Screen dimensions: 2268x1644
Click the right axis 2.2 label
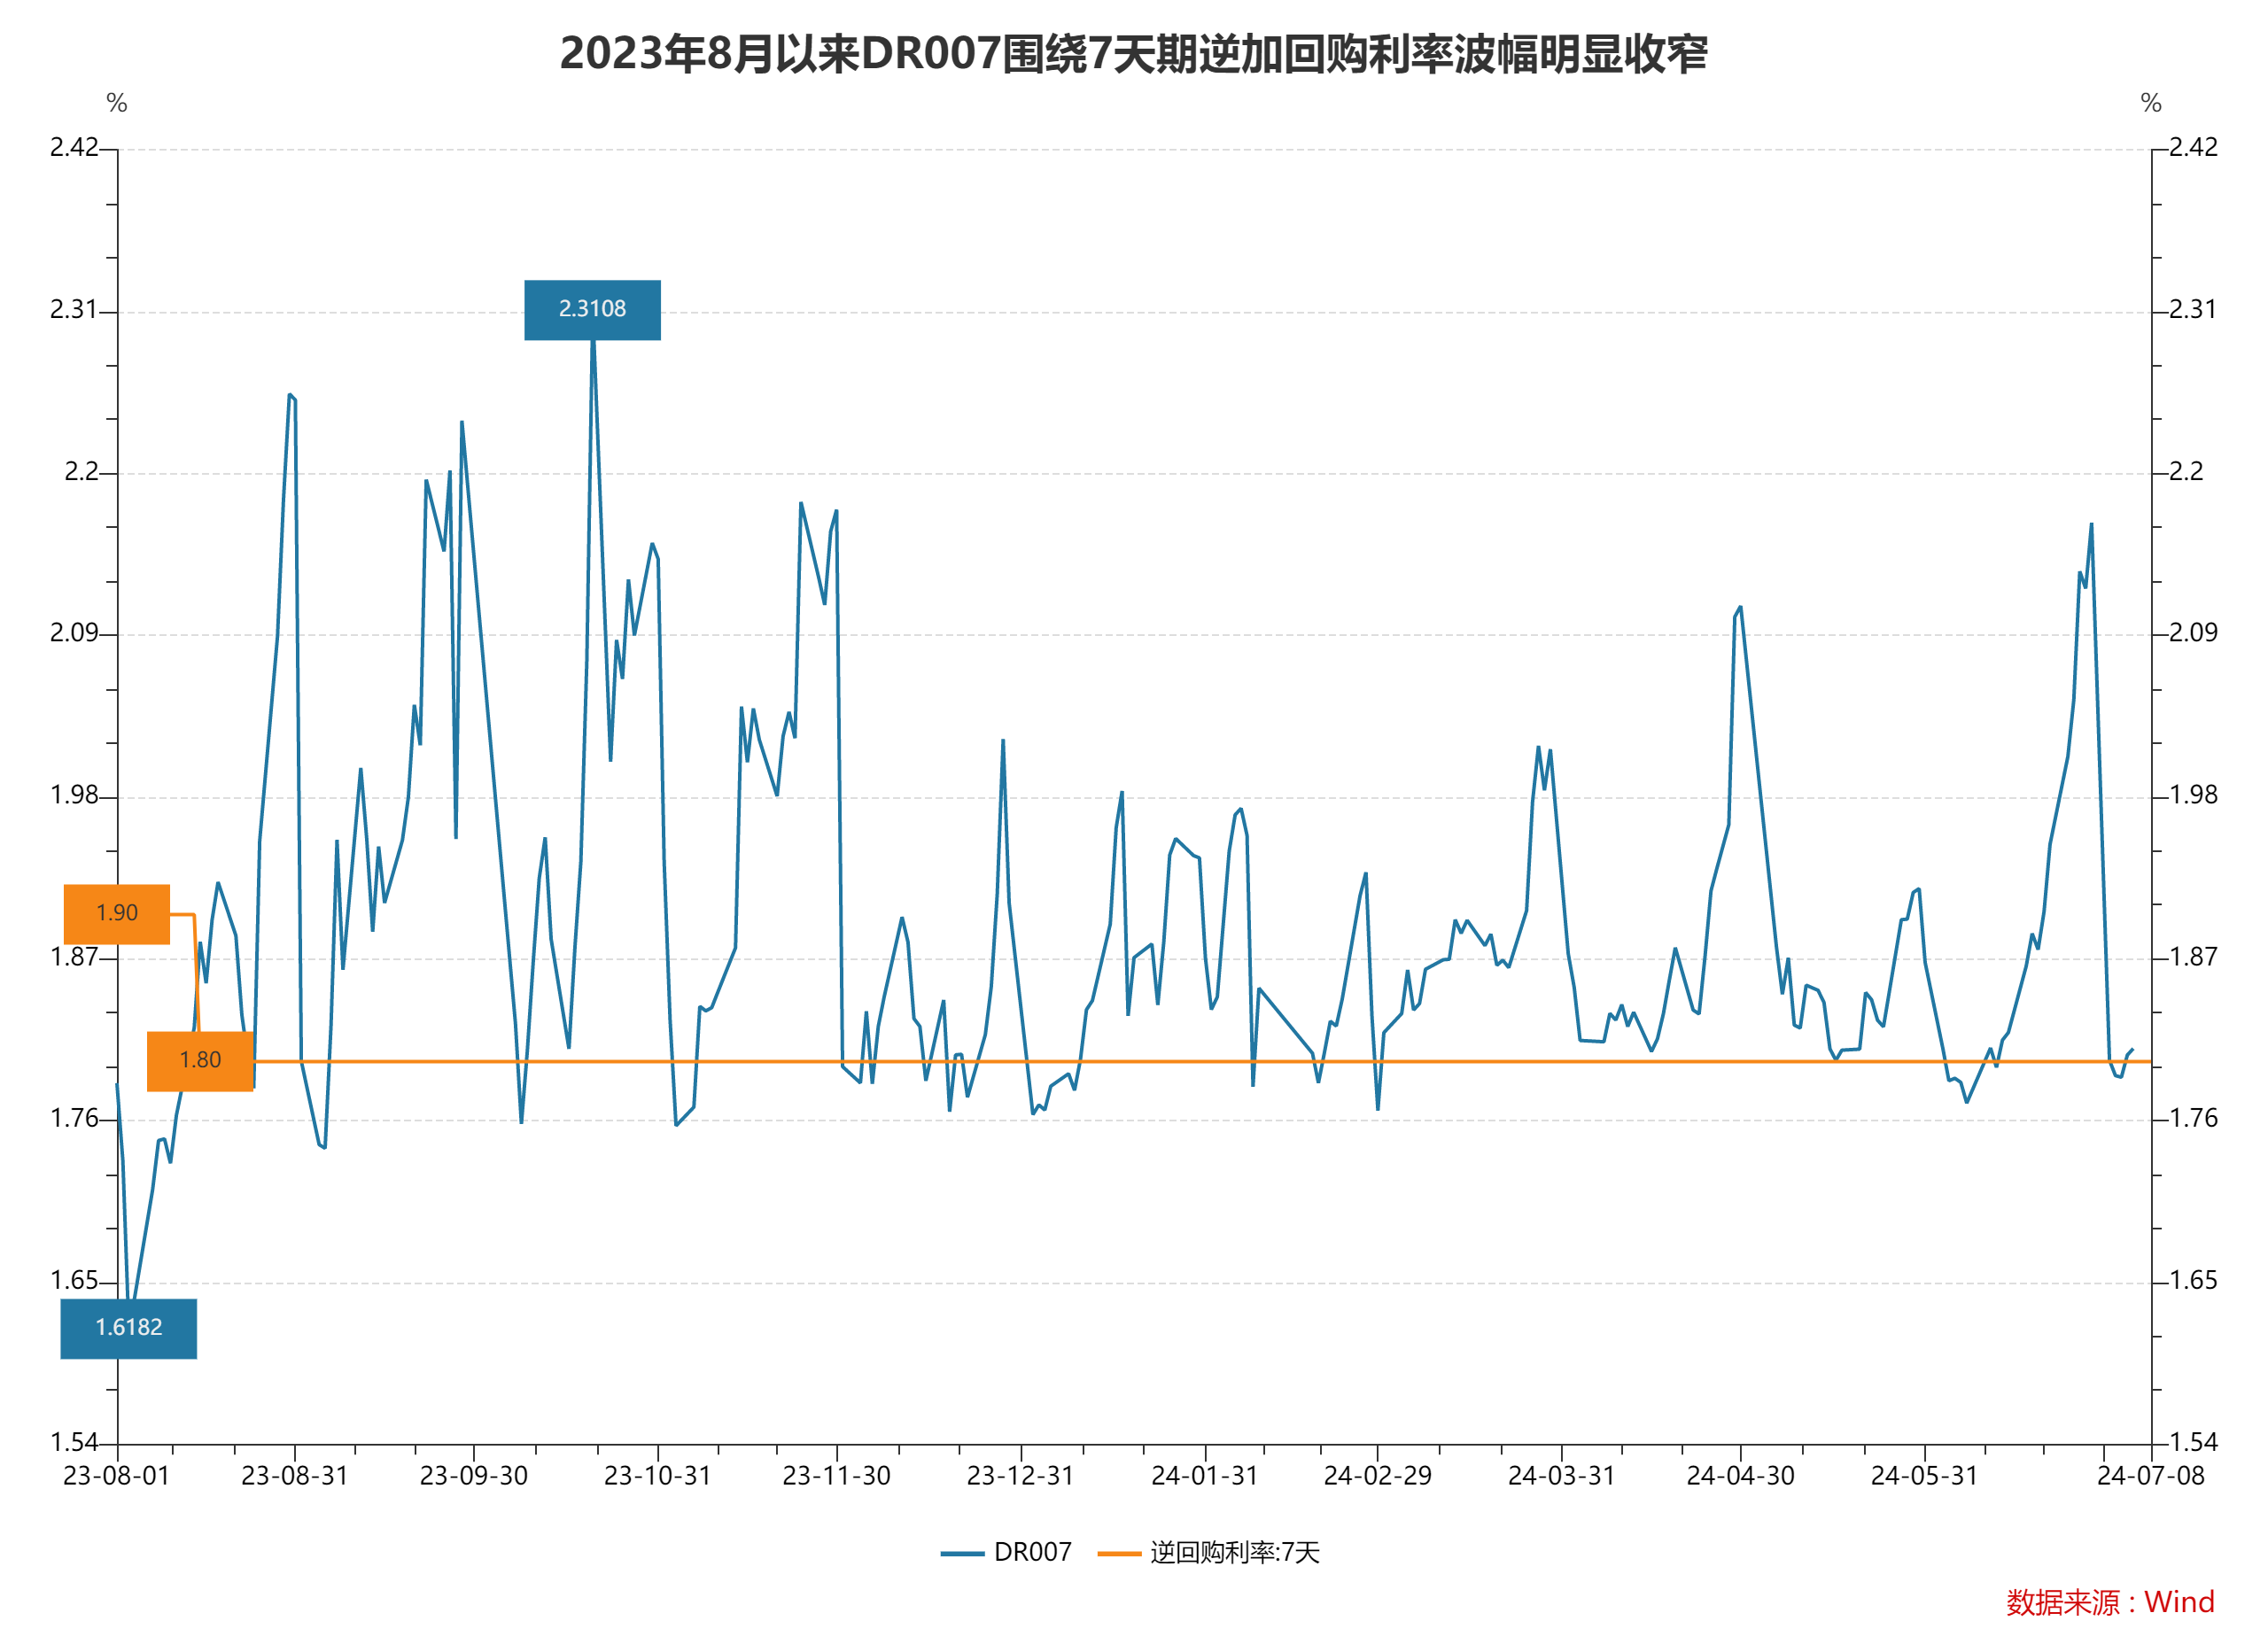[2186, 472]
